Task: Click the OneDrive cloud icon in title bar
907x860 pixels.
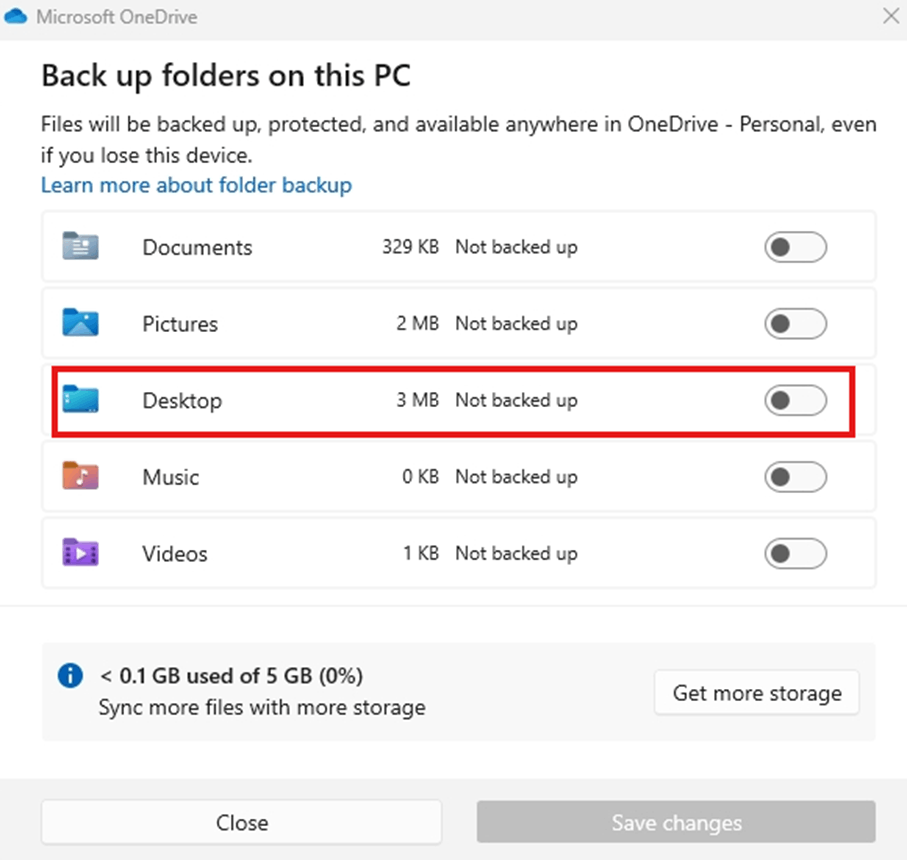Action: 16,16
